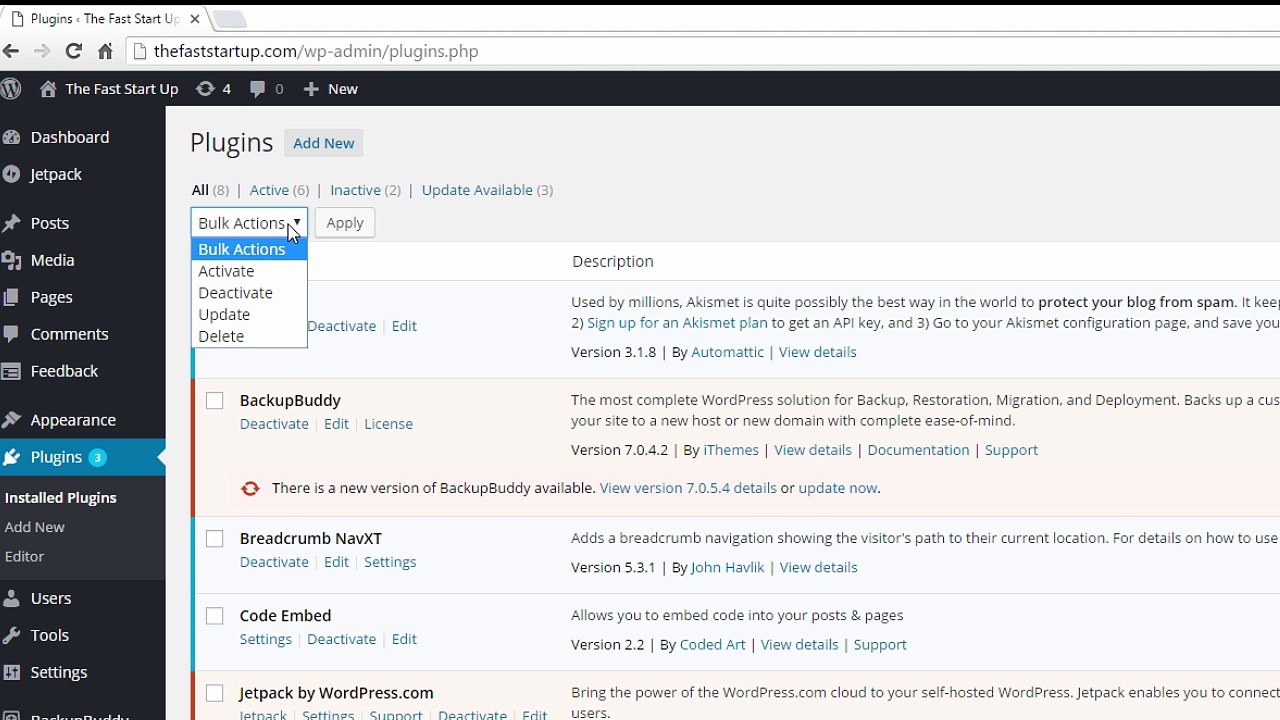Go forward in the browser

(x=42, y=51)
